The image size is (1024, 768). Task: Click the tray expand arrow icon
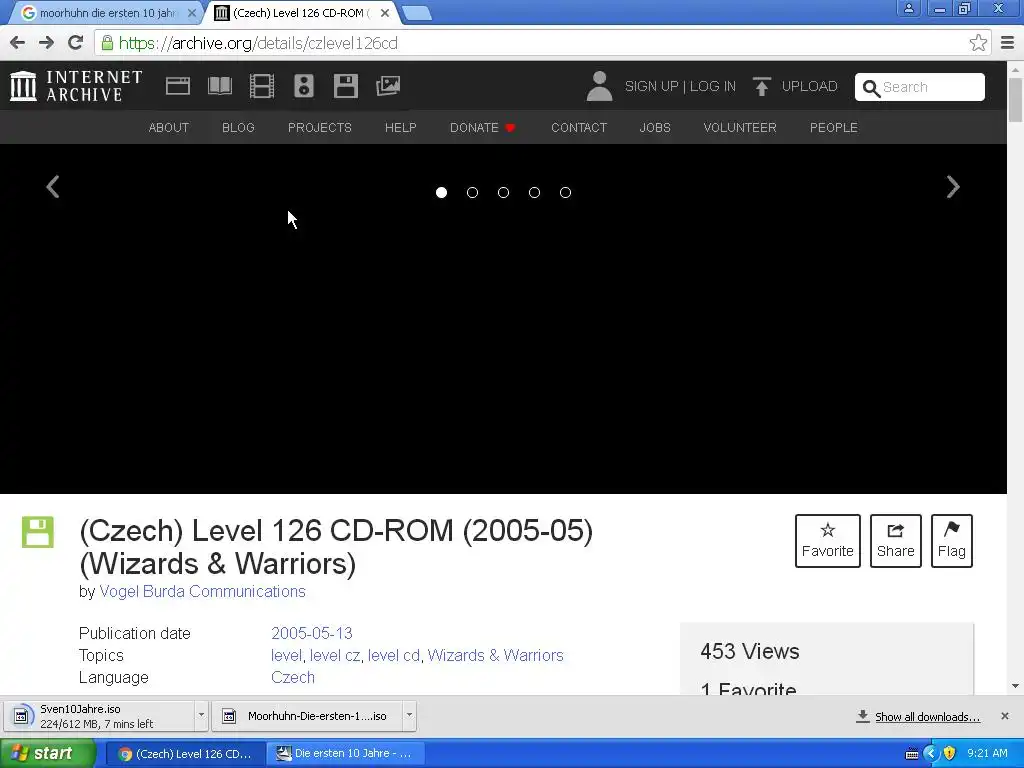click(x=931, y=753)
